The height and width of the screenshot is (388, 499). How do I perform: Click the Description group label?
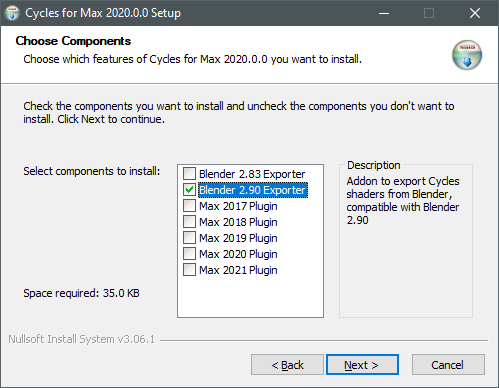pyautogui.click(x=374, y=165)
